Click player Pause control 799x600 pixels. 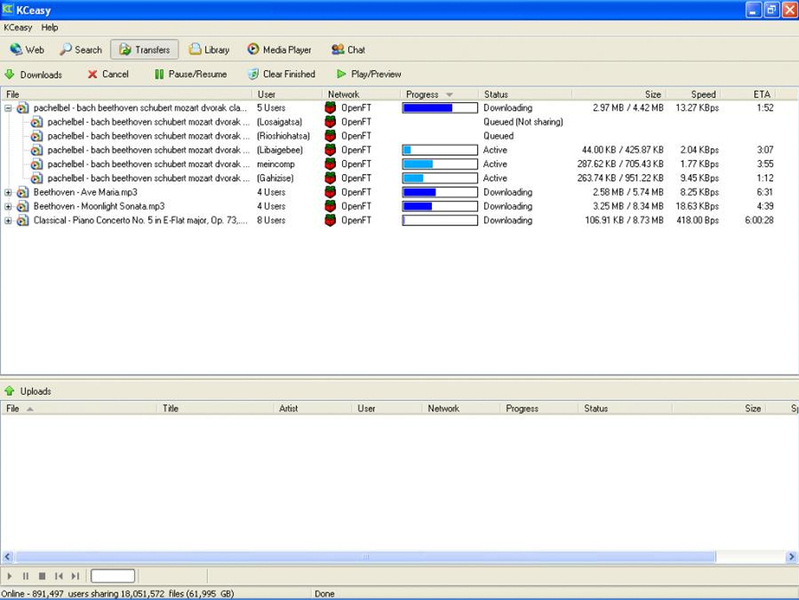25,576
